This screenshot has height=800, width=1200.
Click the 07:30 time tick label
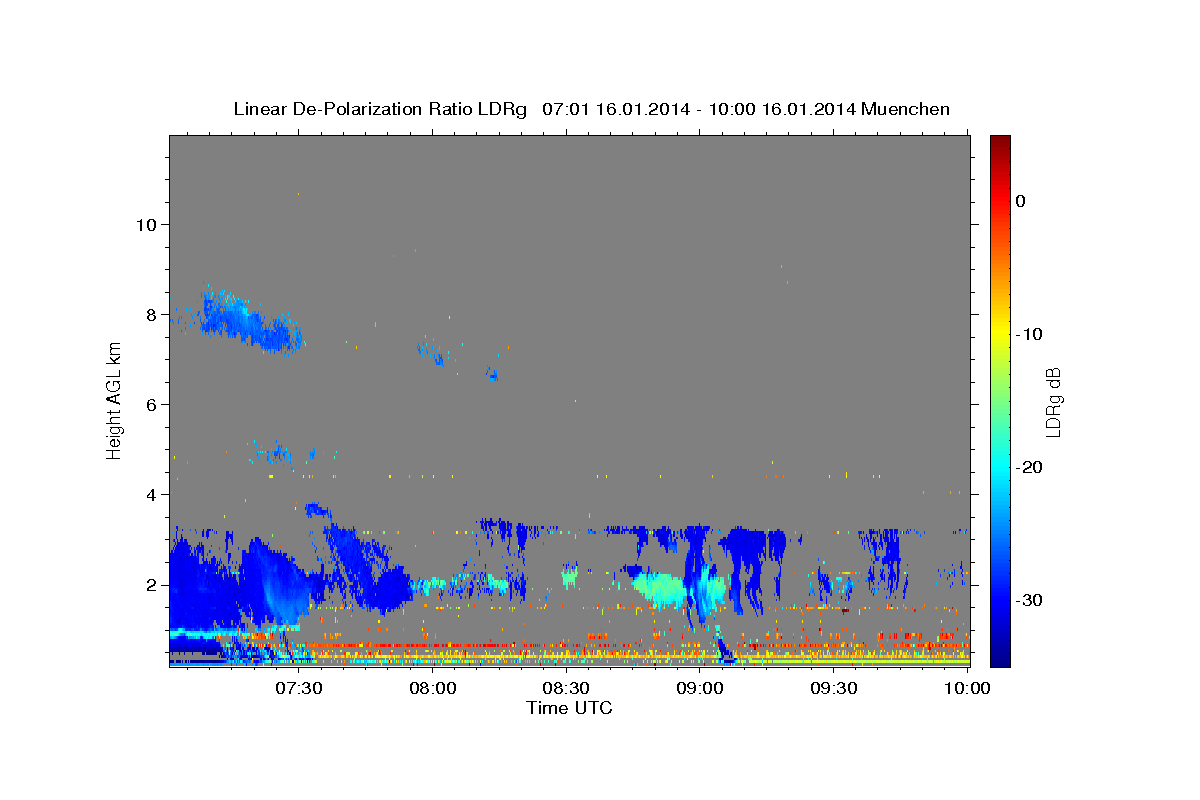pyautogui.click(x=299, y=689)
